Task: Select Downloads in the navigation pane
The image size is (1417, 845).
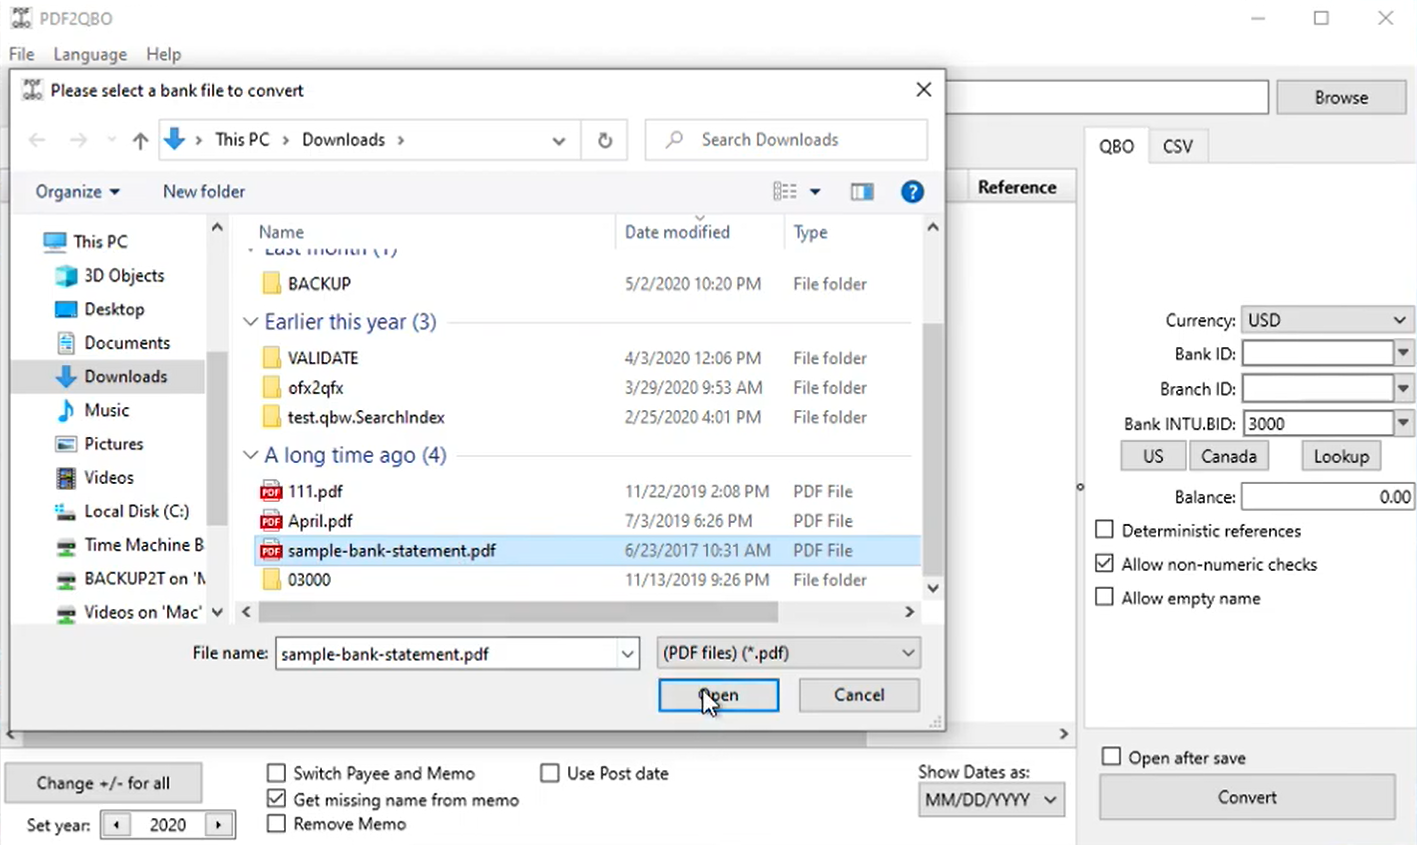Action: 125,376
